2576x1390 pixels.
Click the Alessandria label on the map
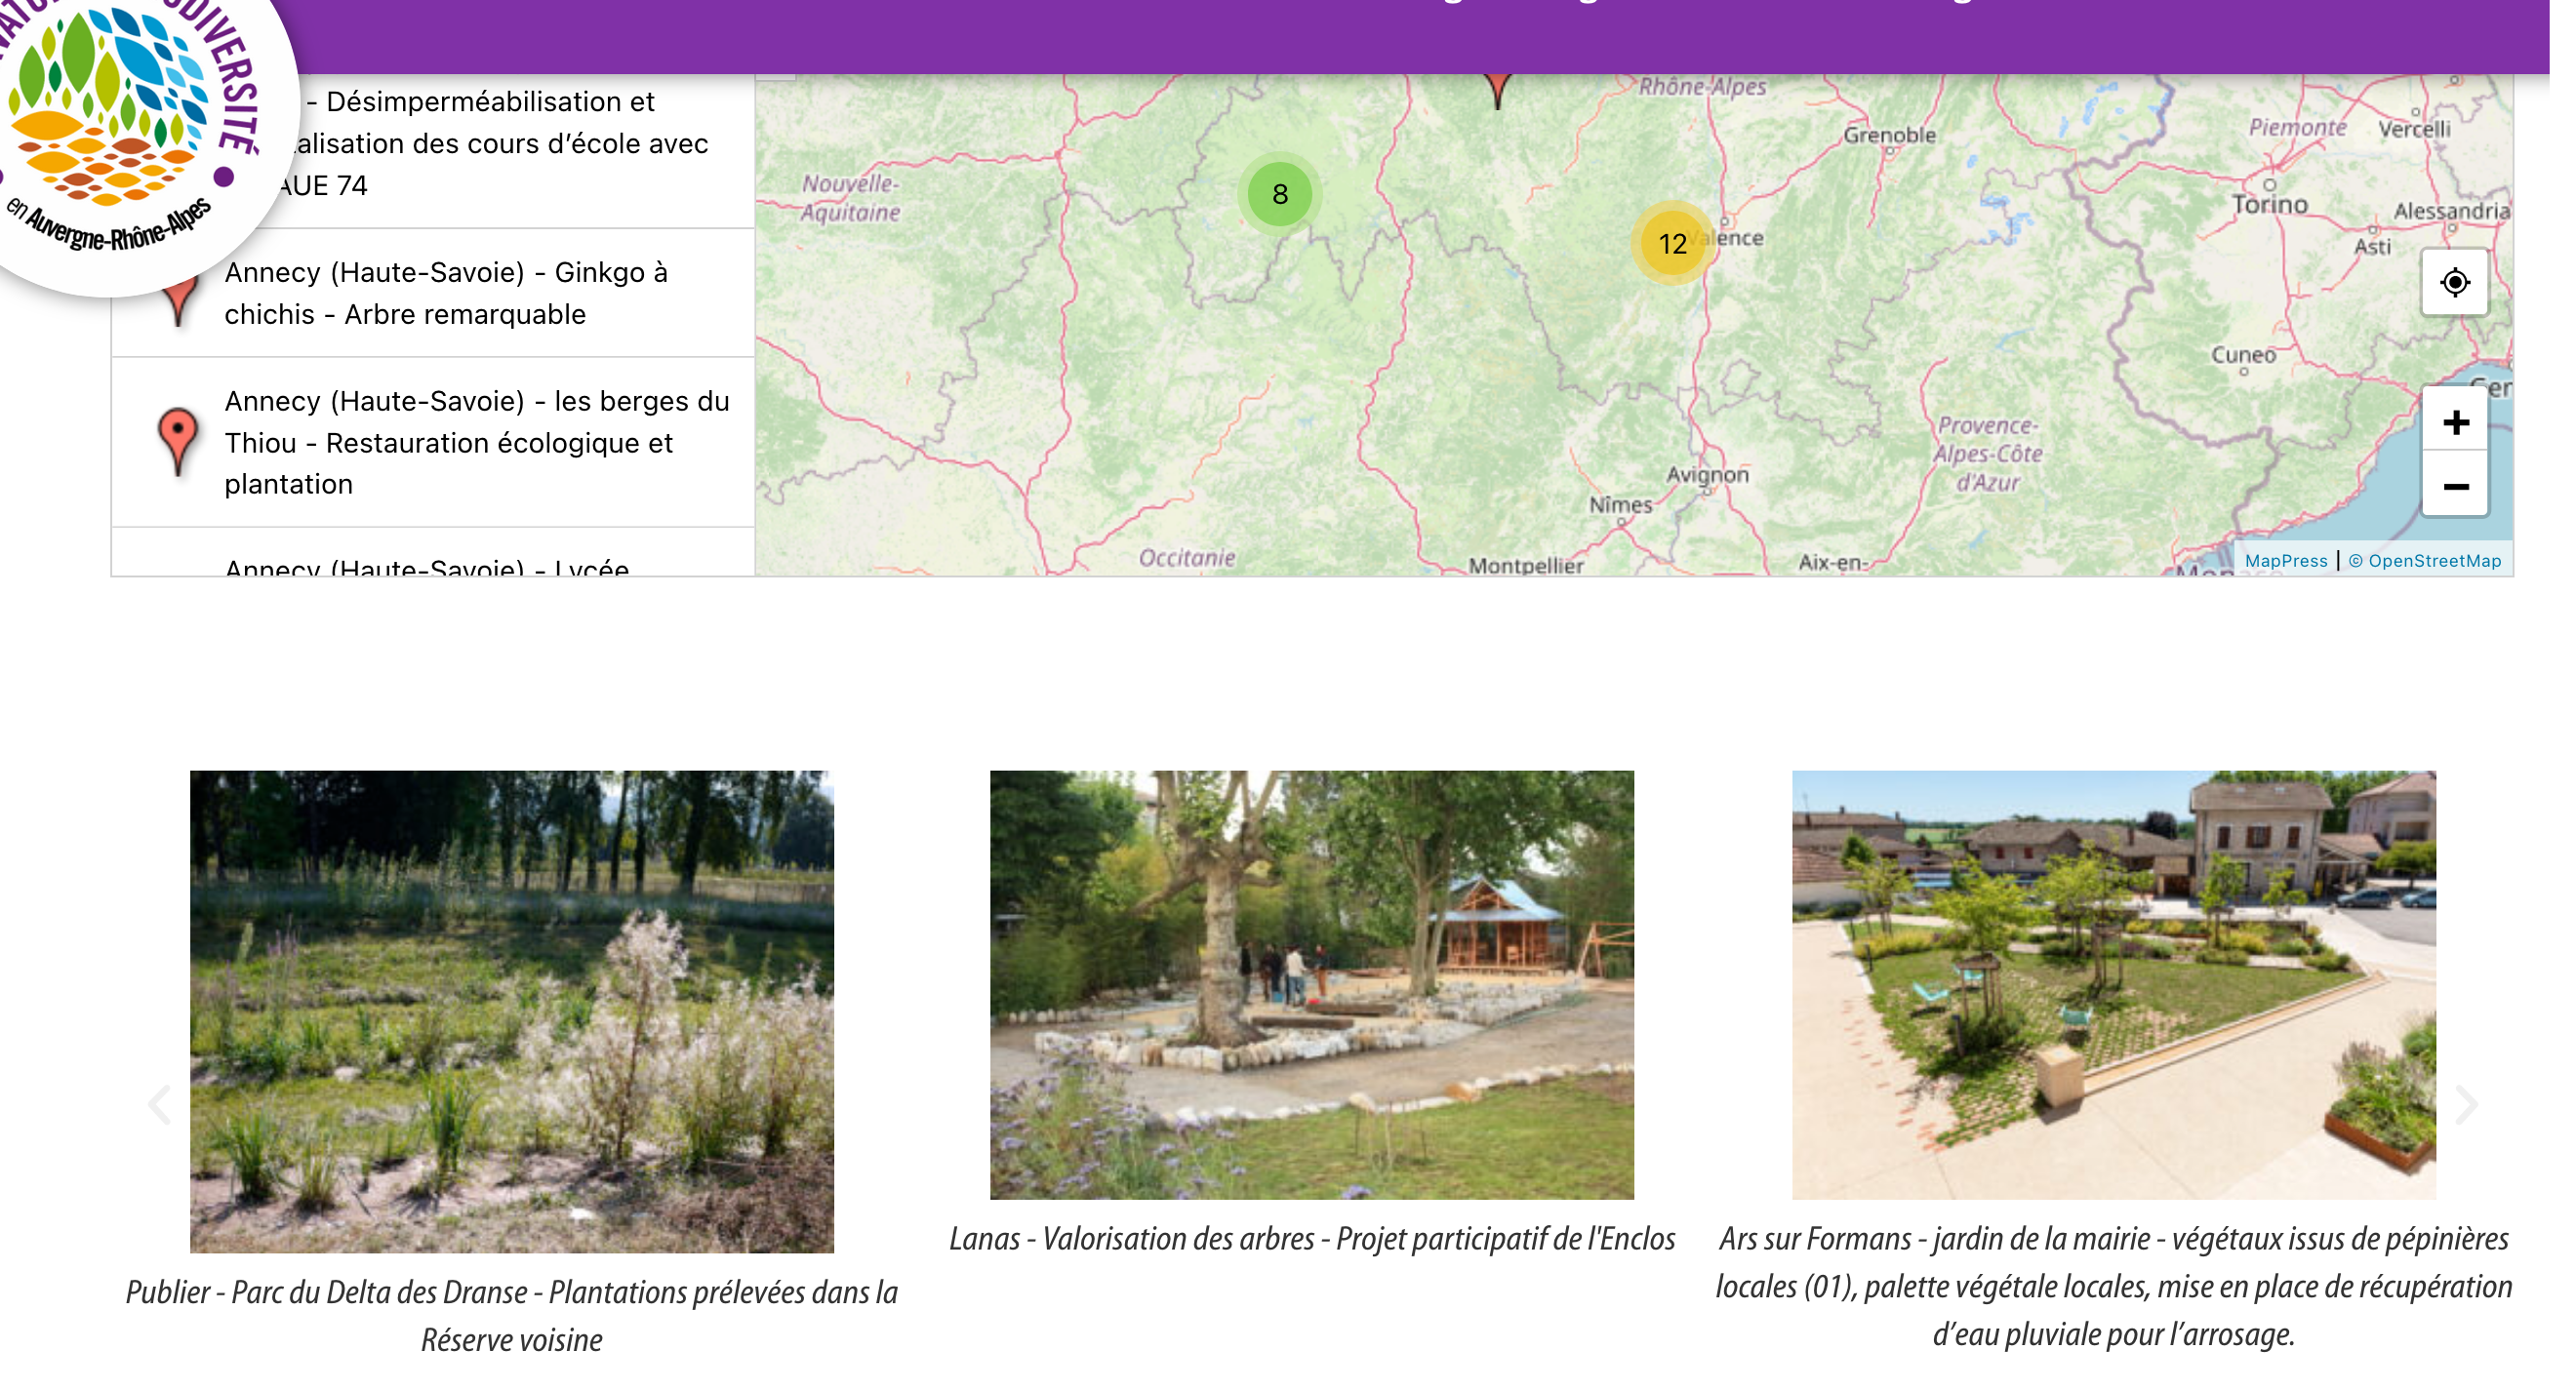(x=2450, y=211)
